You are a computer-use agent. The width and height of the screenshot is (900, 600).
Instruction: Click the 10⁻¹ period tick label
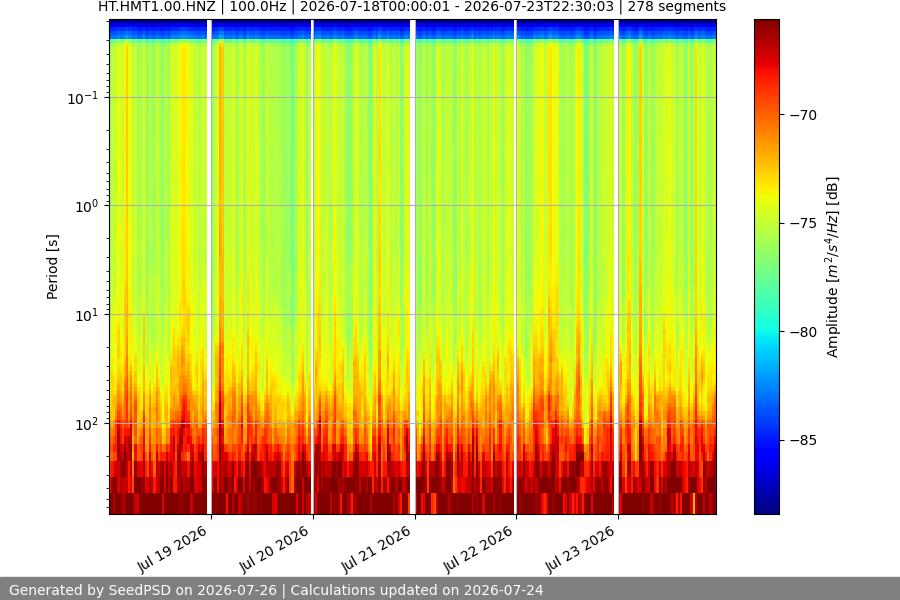click(x=83, y=98)
